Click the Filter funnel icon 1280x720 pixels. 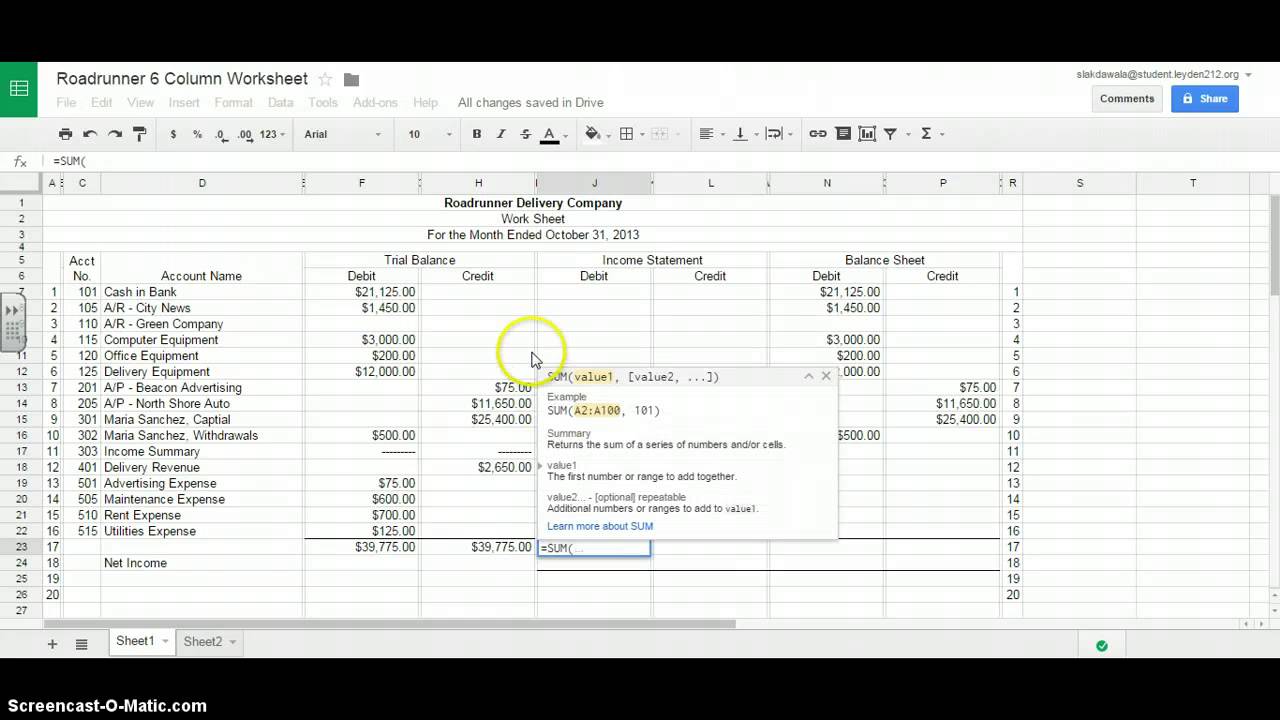[x=890, y=134]
